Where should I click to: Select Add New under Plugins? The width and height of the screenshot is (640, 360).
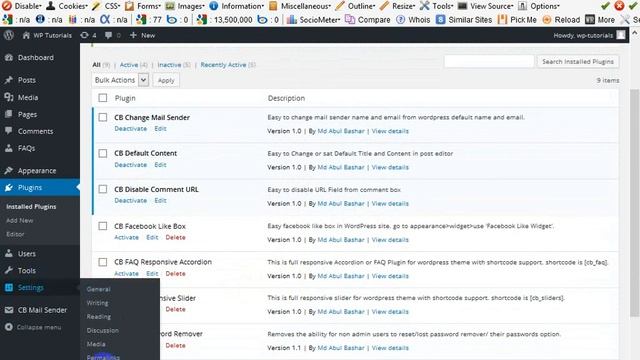click(20, 220)
